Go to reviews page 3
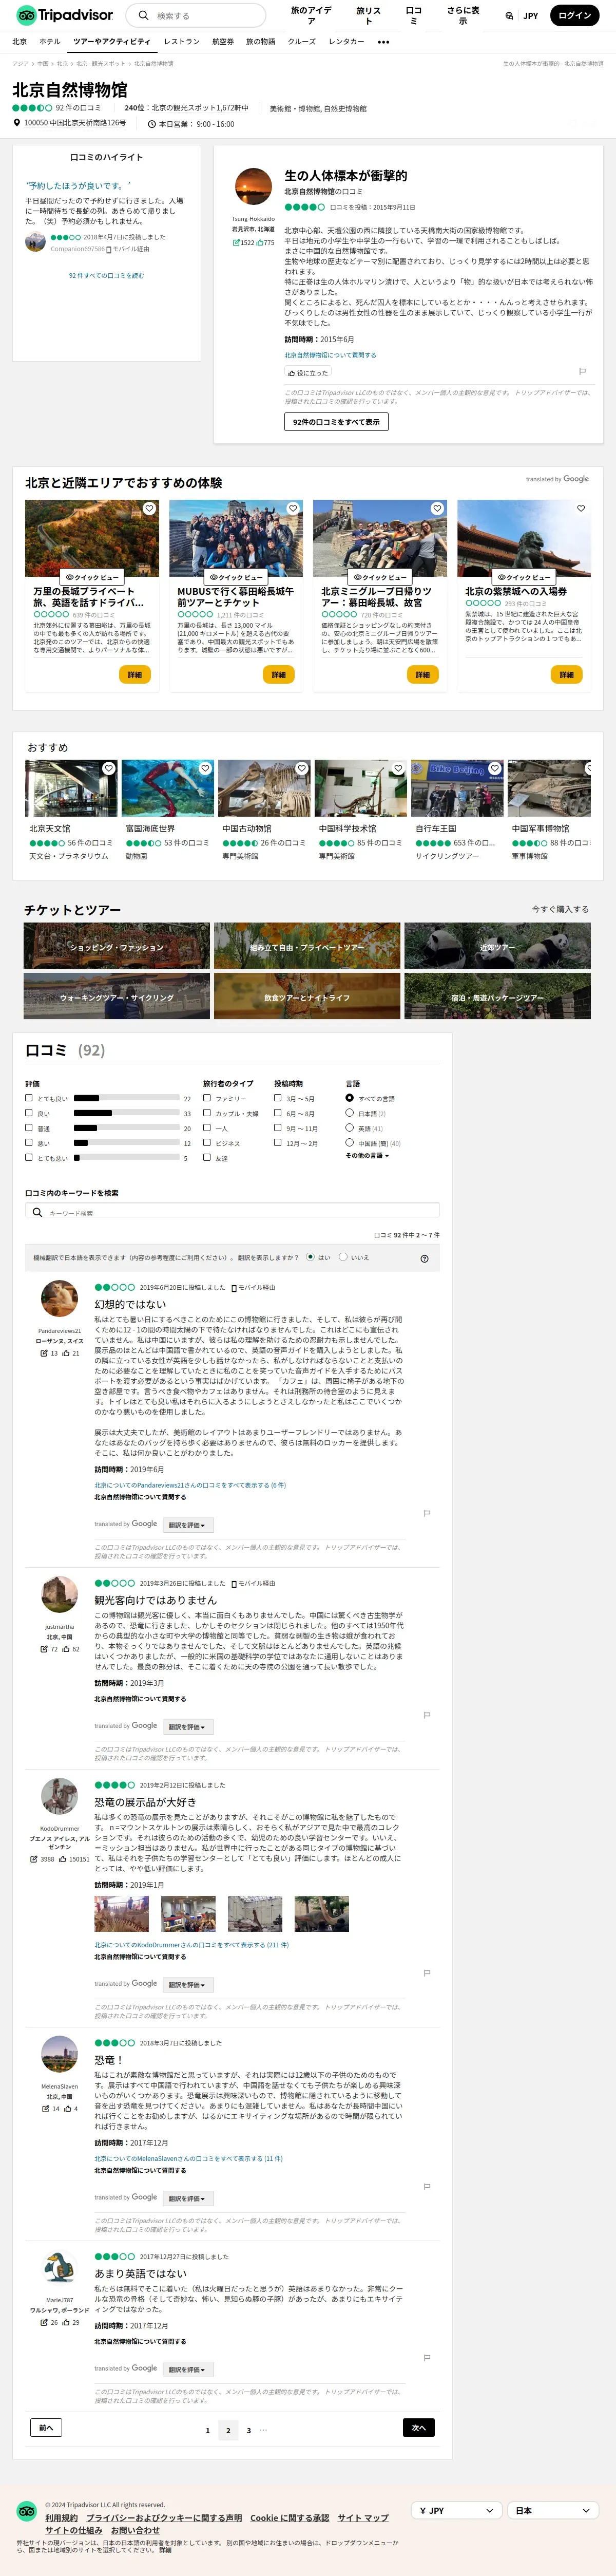The width and height of the screenshot is (616, 2576). [249, 2430]
